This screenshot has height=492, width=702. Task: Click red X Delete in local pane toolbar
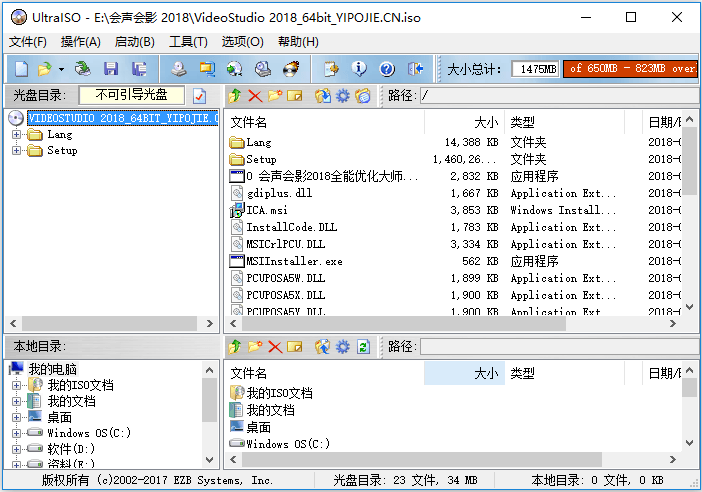click(x=275, y=347)
